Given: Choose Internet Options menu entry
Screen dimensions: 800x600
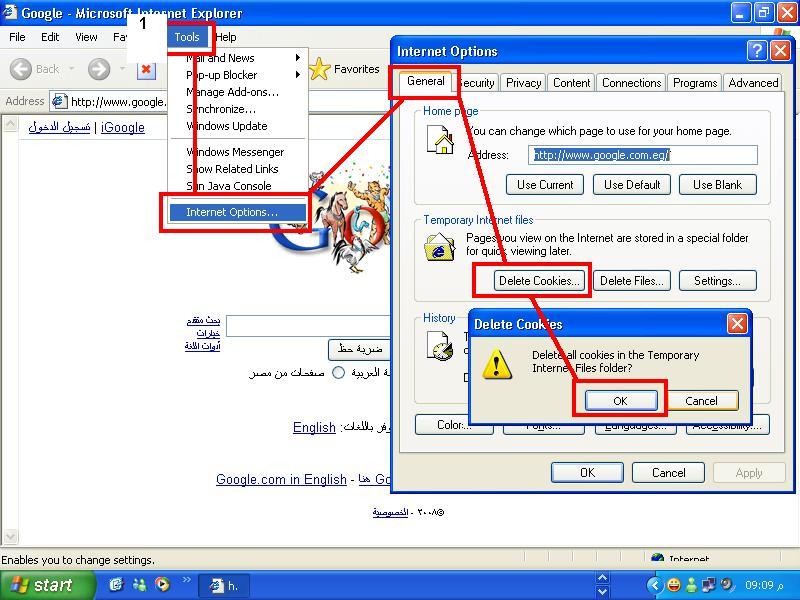Looking at the screenshot, I should pos(238,212).
